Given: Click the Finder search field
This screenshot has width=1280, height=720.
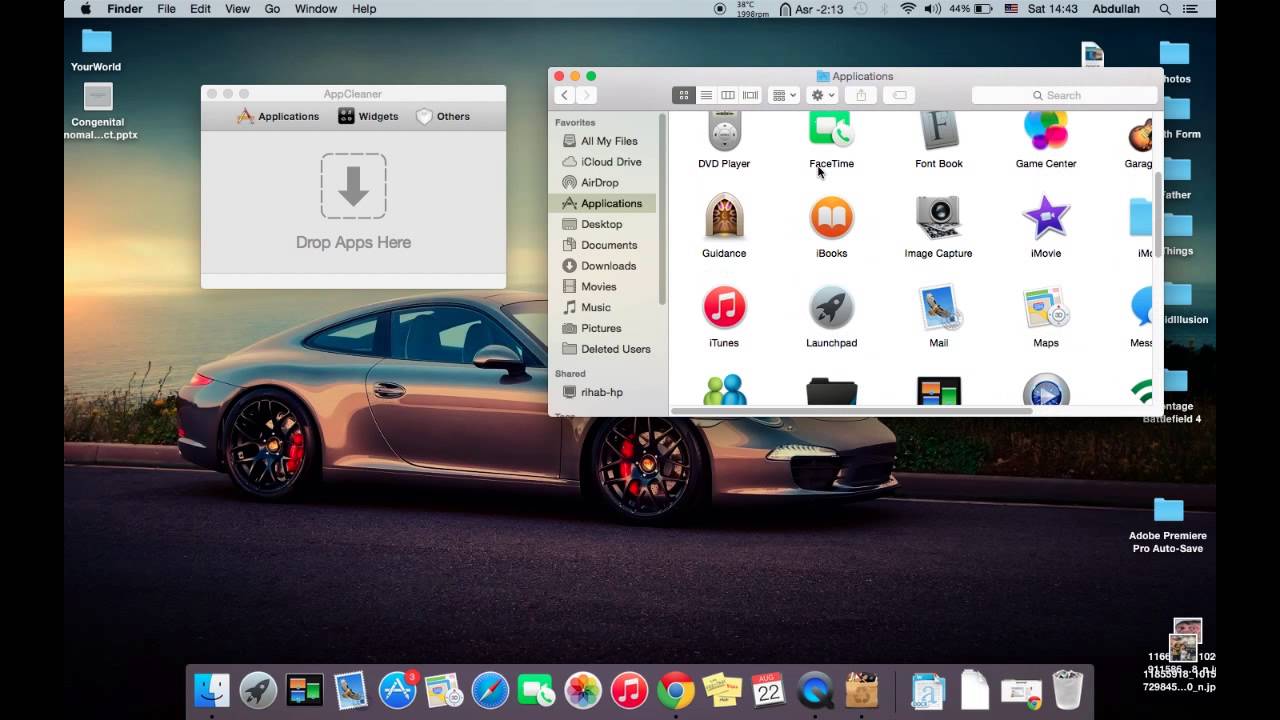Looking at the screenshot, I should pos(1064,95).
